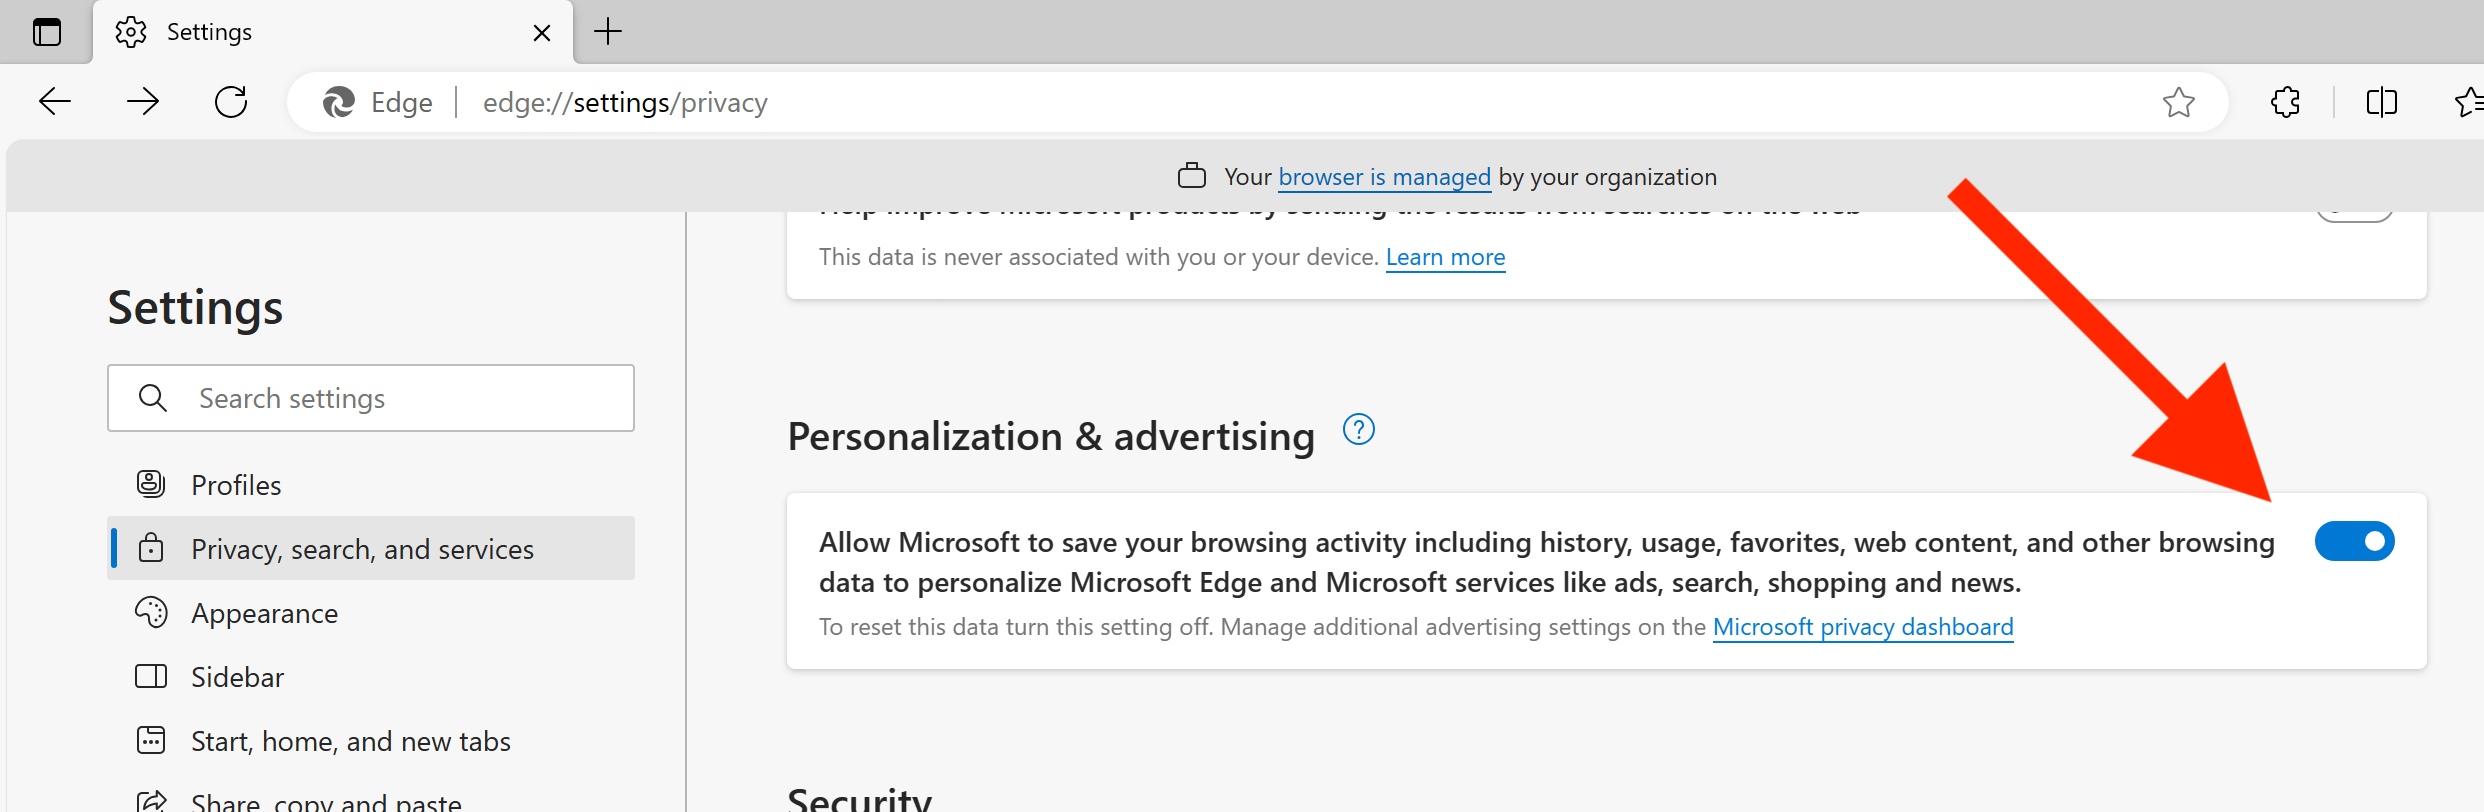This screenshot has height=812, width=2484.
Task: Open Privacy, search, and services settings
Action: pos(371,548)
